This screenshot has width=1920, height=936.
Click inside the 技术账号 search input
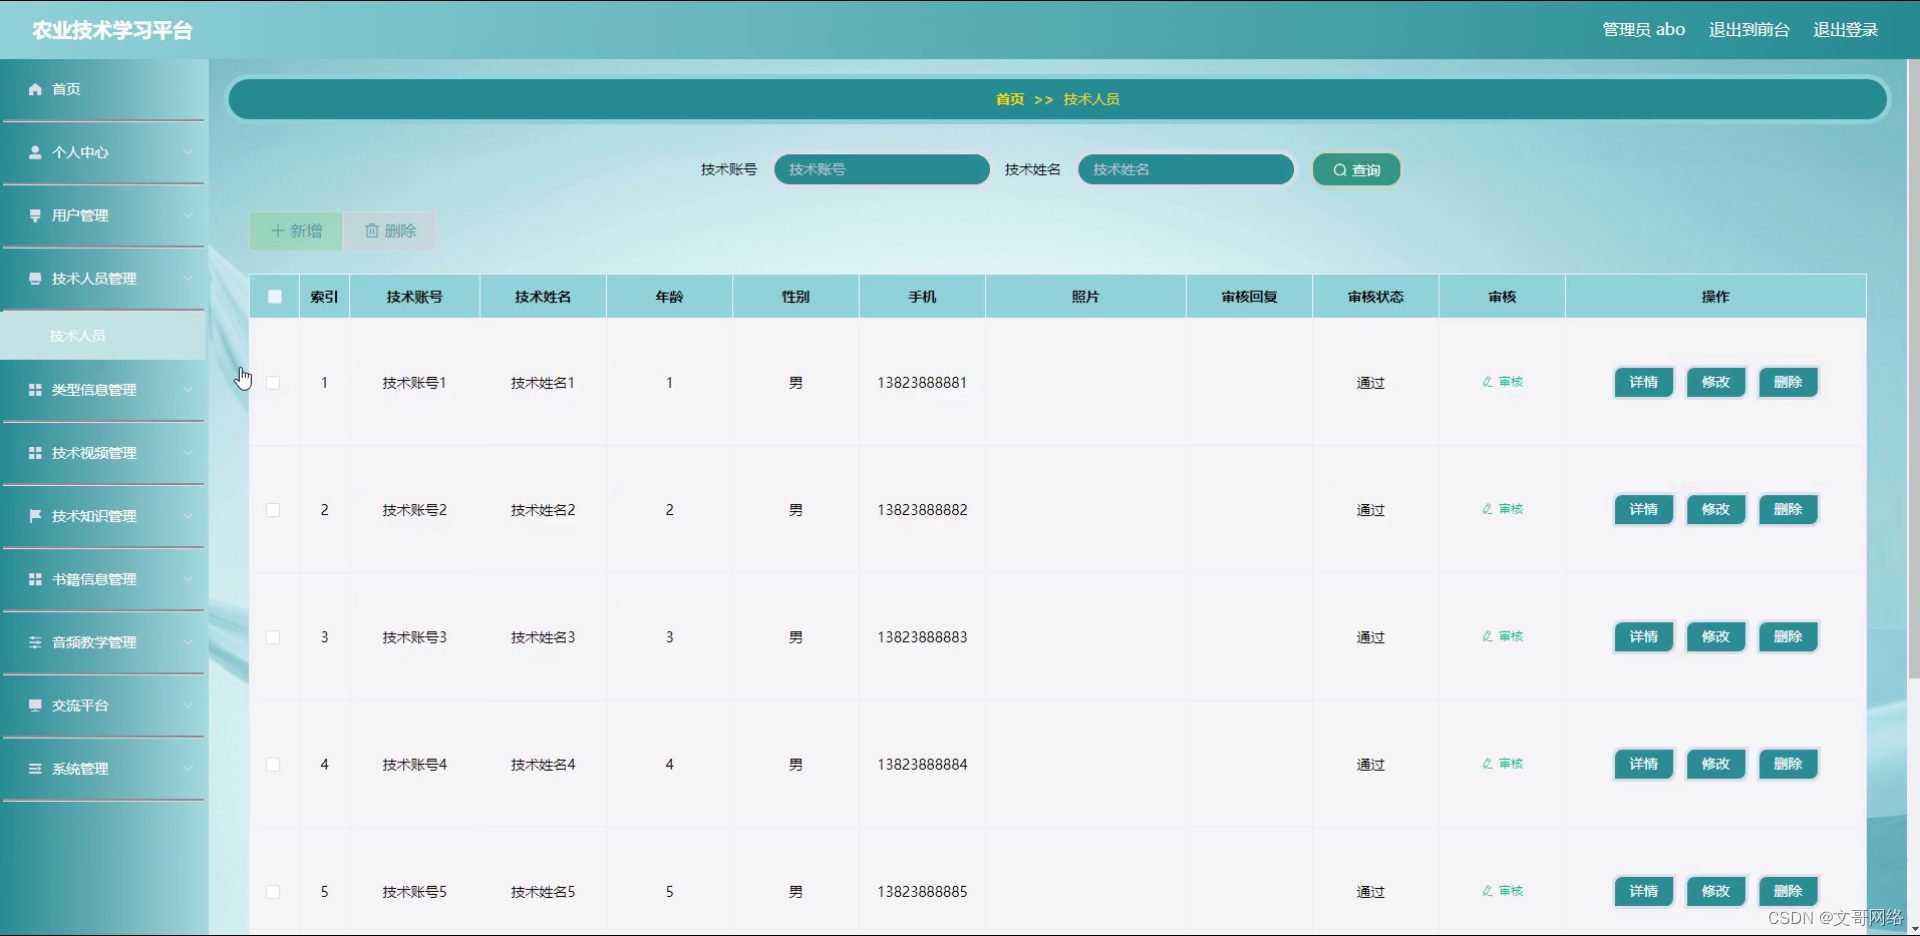881,169
